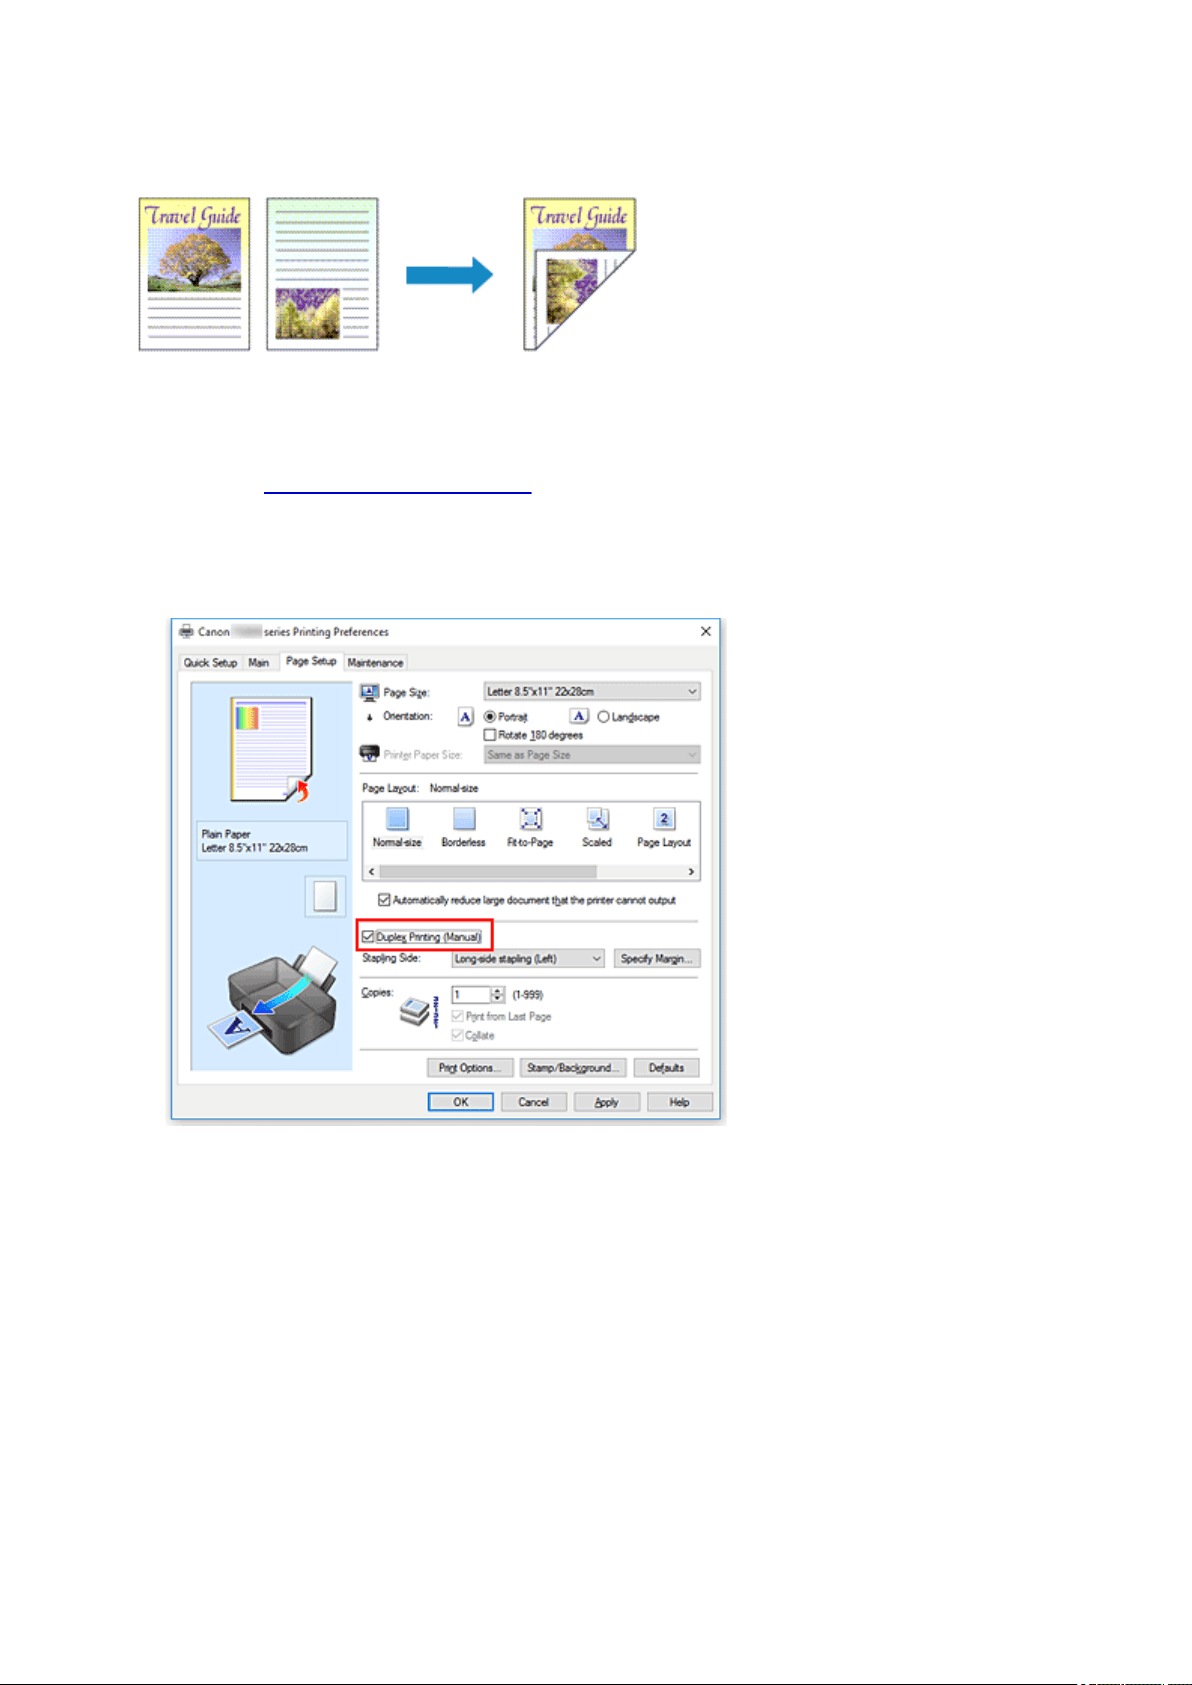Choose the Fit-to-Page layout icon
The width and height of the screenshot is (1192, 1685).
pos(531,819)
